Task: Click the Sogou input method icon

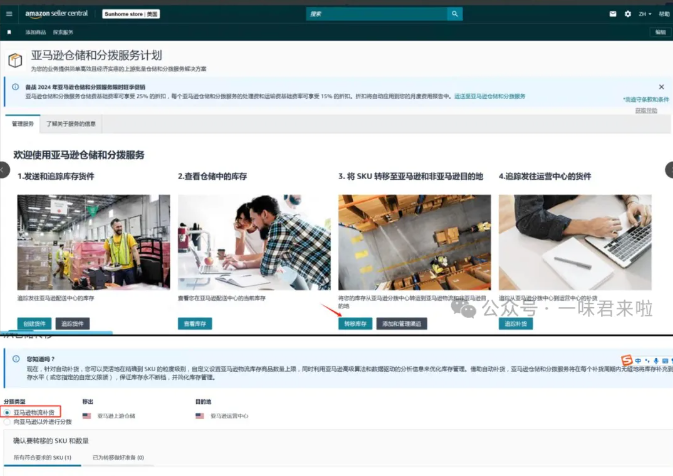Action: [x=627, y=360]
